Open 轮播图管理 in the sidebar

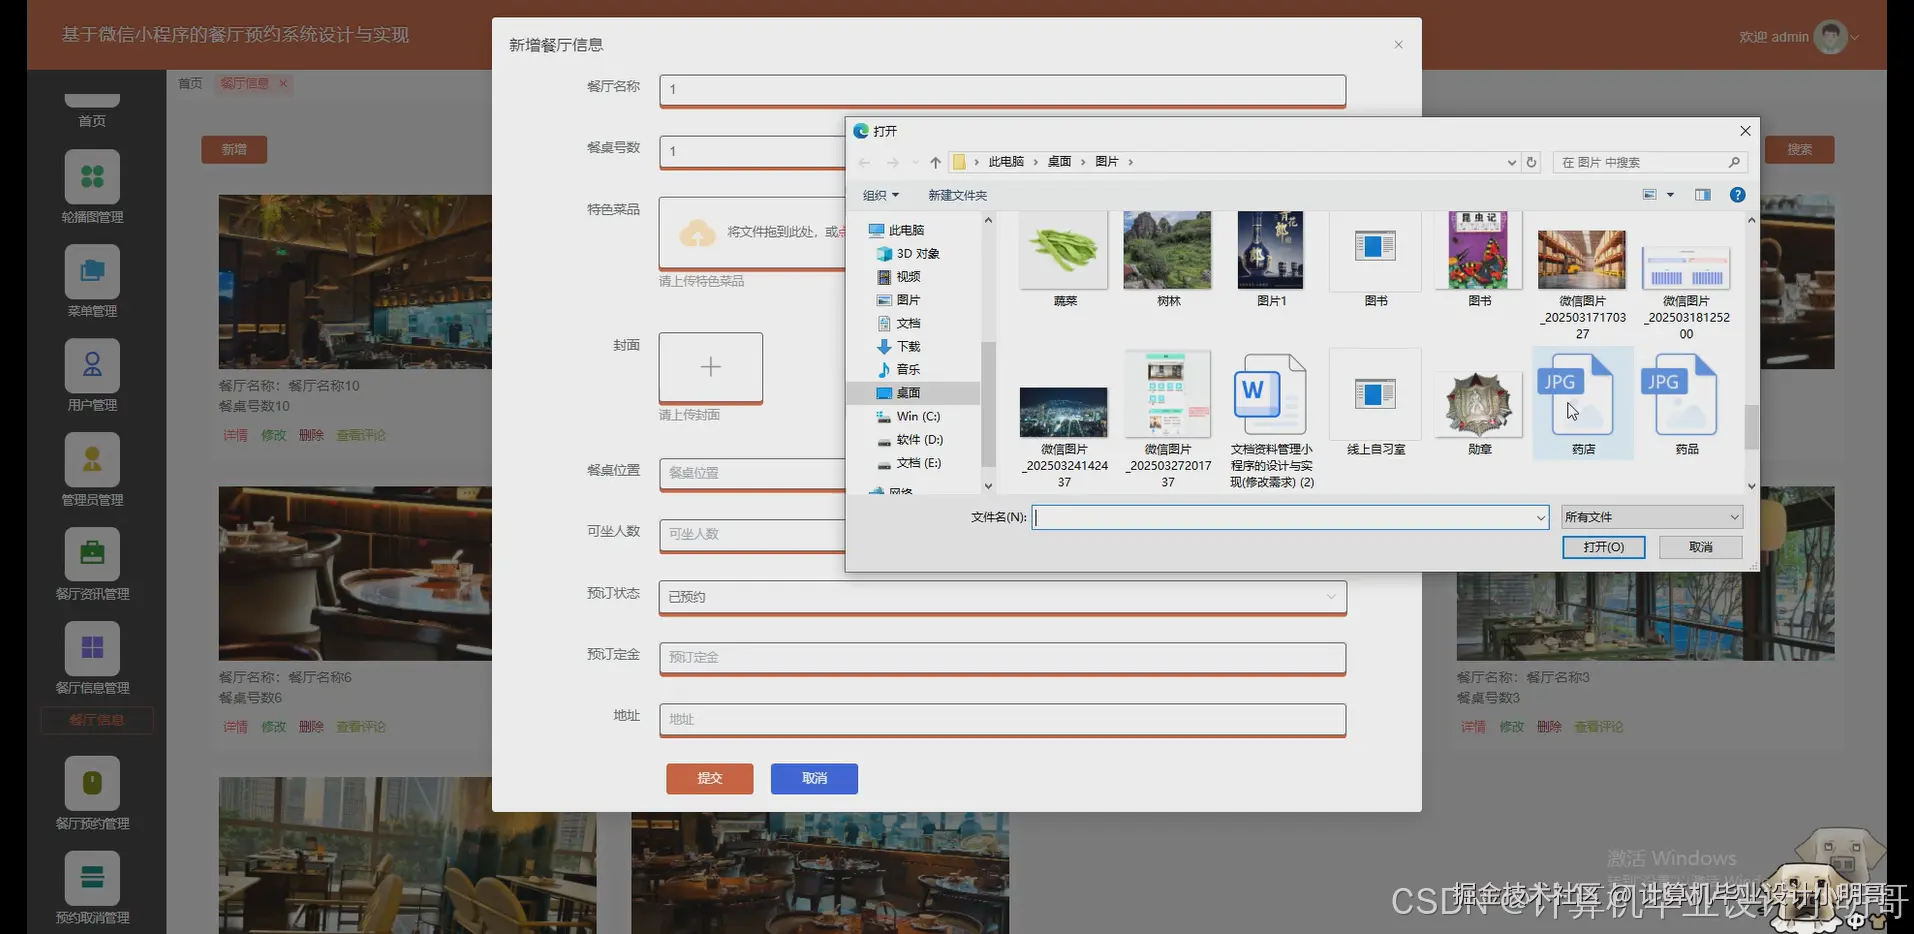tap(92, 187)
